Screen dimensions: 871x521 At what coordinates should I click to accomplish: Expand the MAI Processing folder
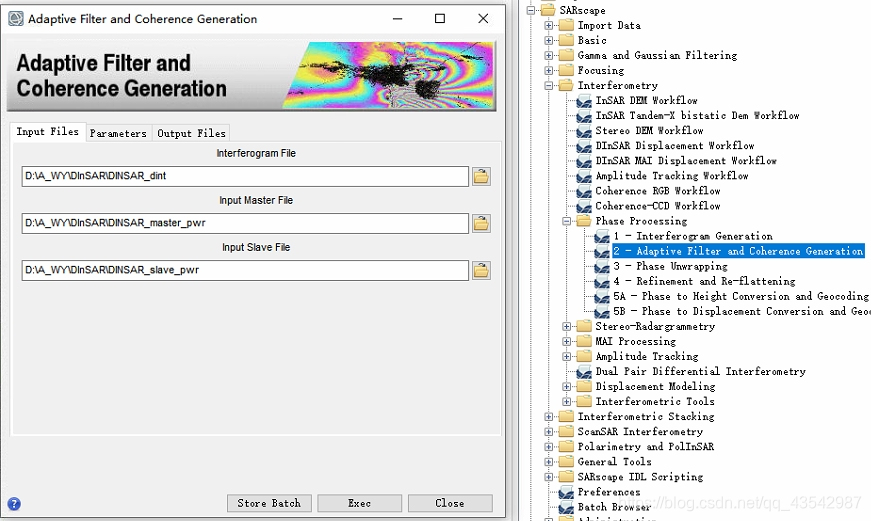[x=567, y=341]
